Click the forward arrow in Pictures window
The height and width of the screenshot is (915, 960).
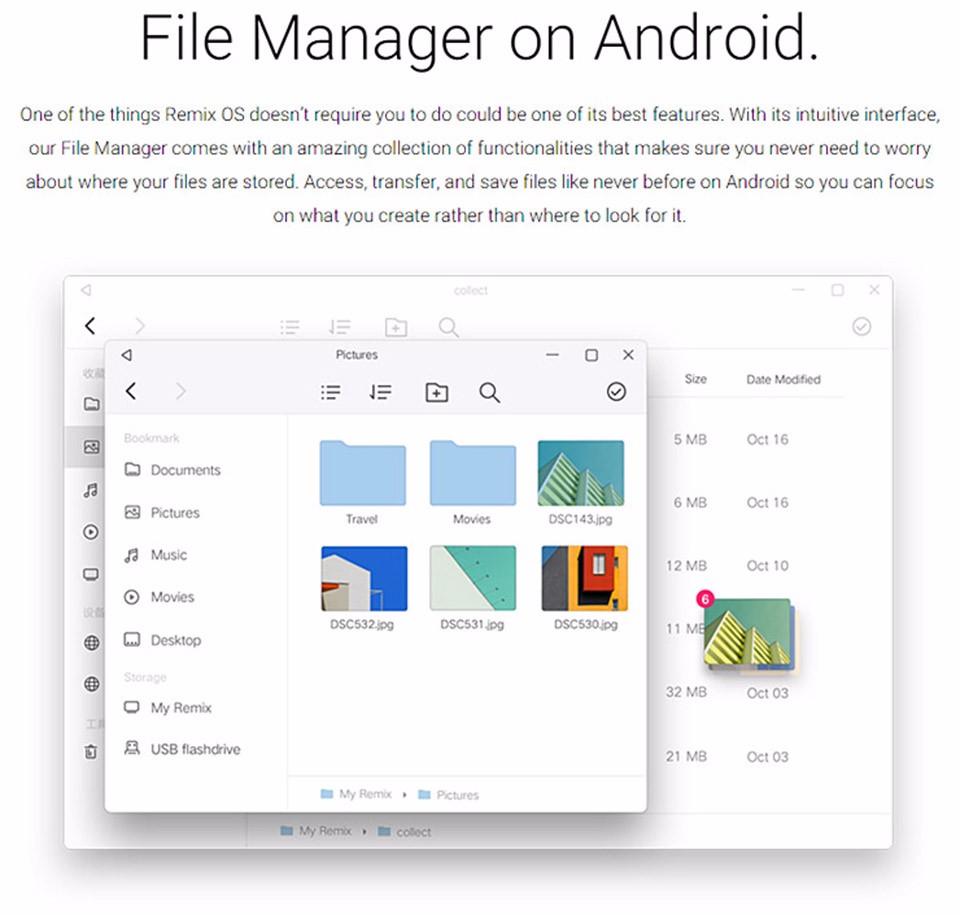pyautogui.click(x=181, y=392)
